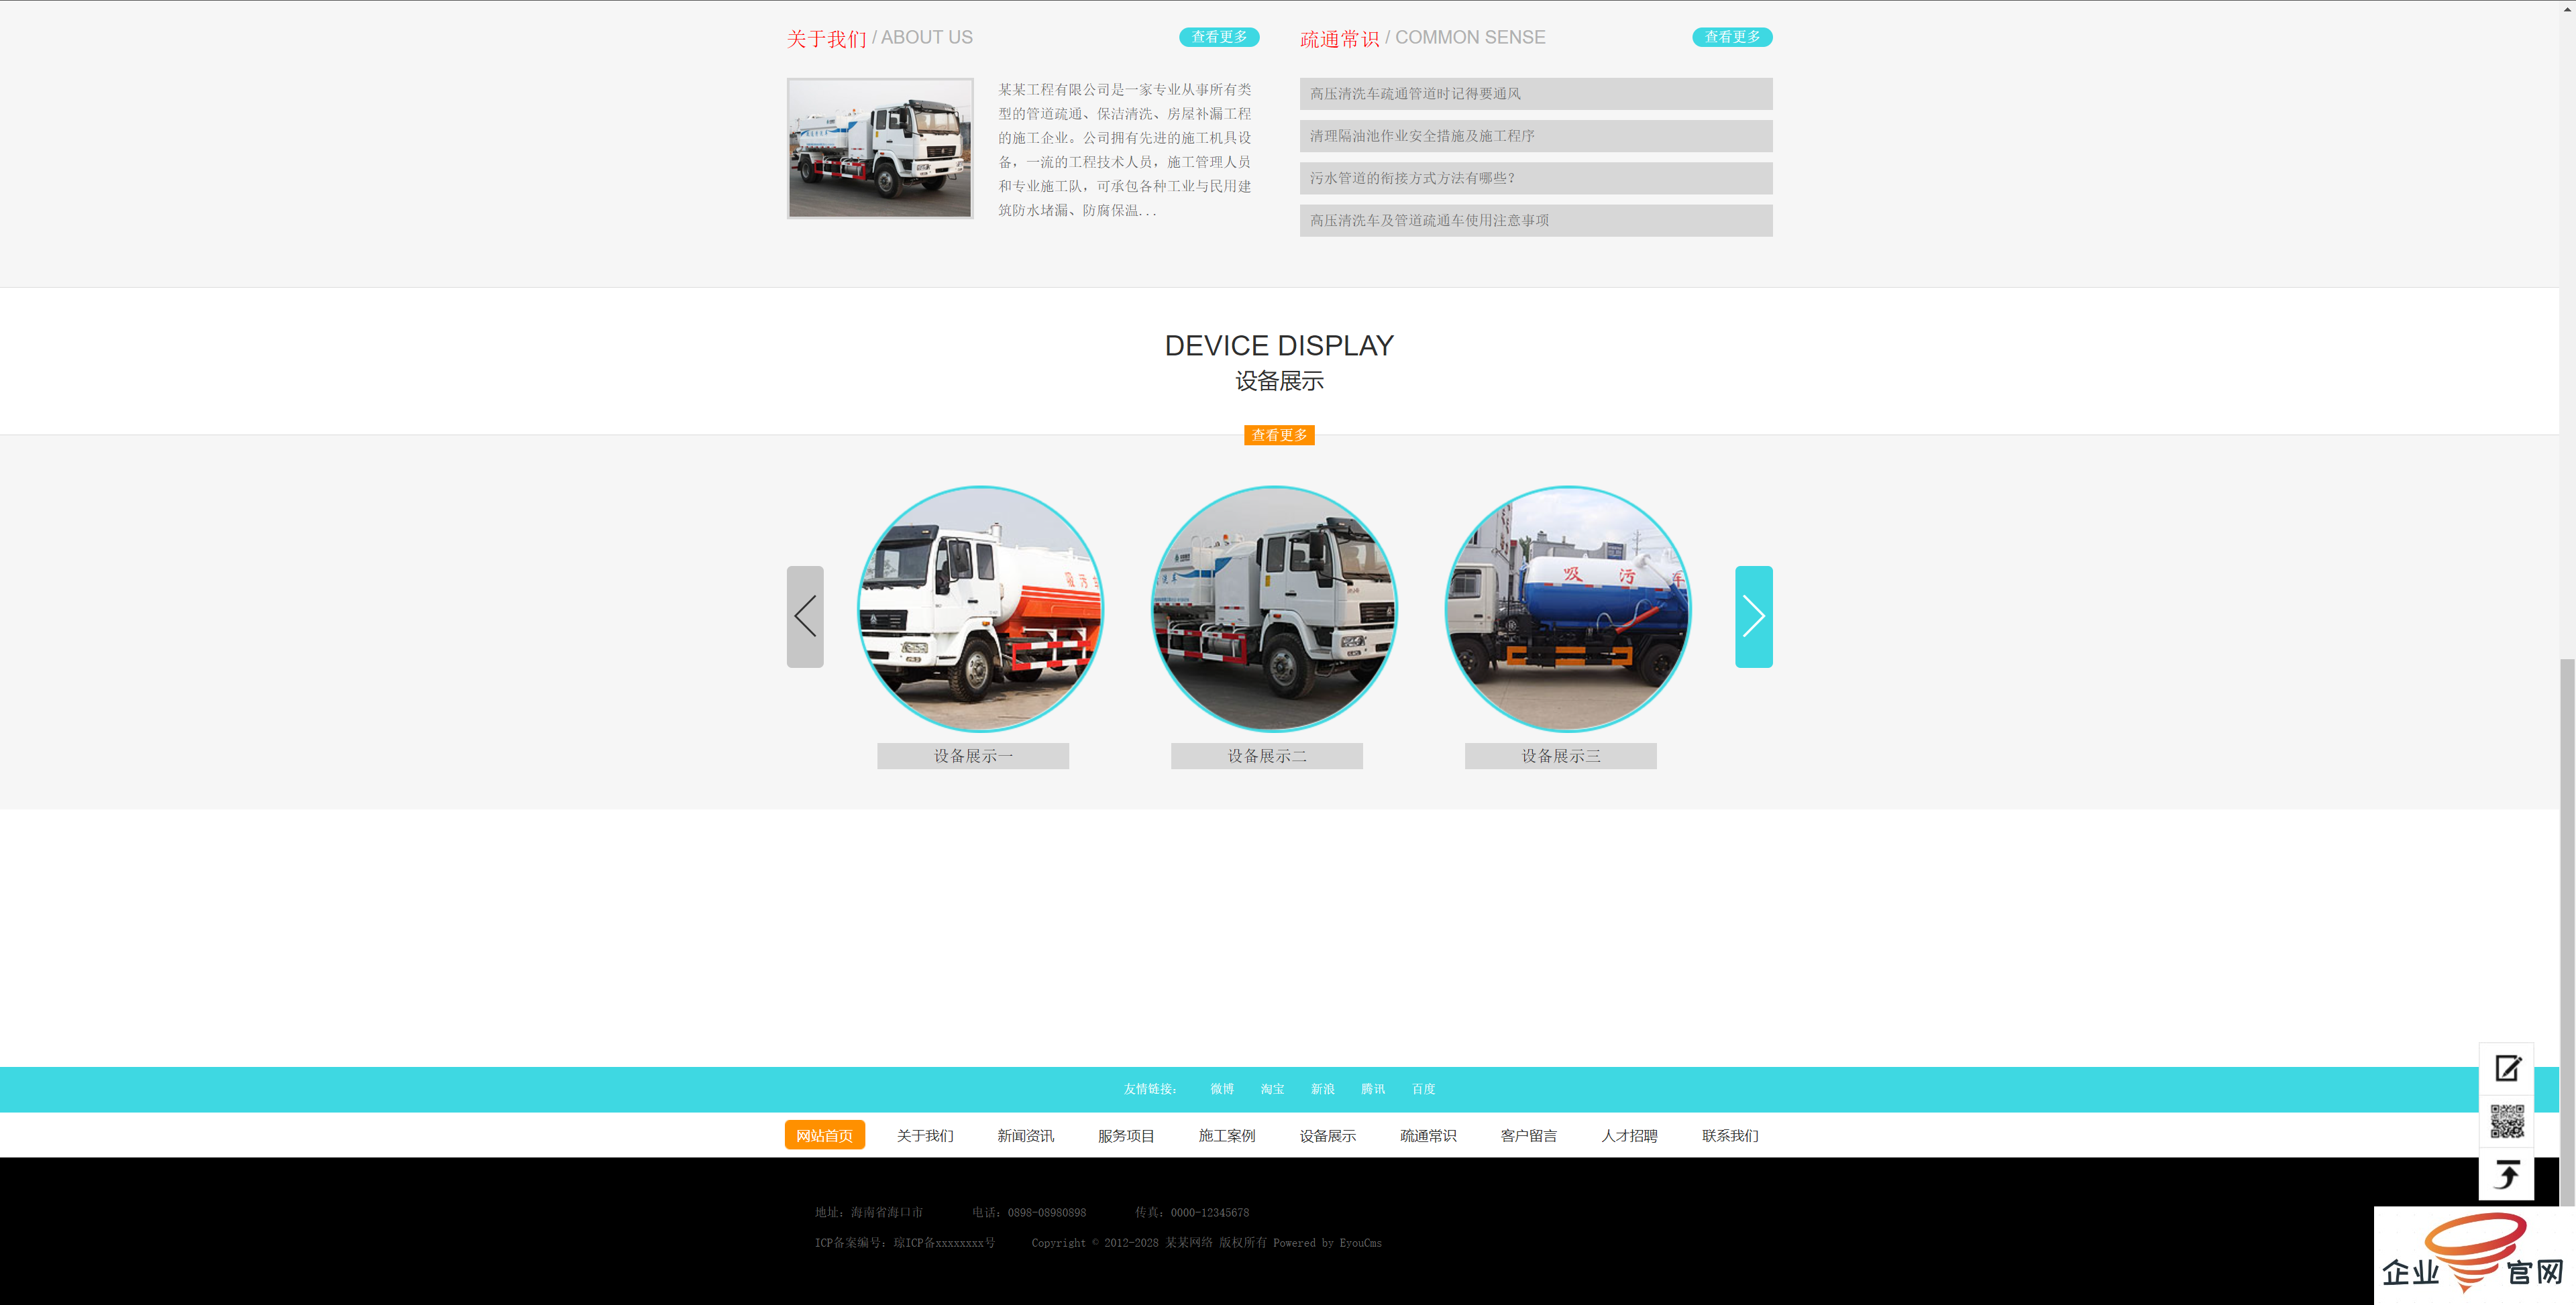Select 服务项目 in footer navigation
Viewport: 2576px width, 1305px height.
[1126, 1135]
